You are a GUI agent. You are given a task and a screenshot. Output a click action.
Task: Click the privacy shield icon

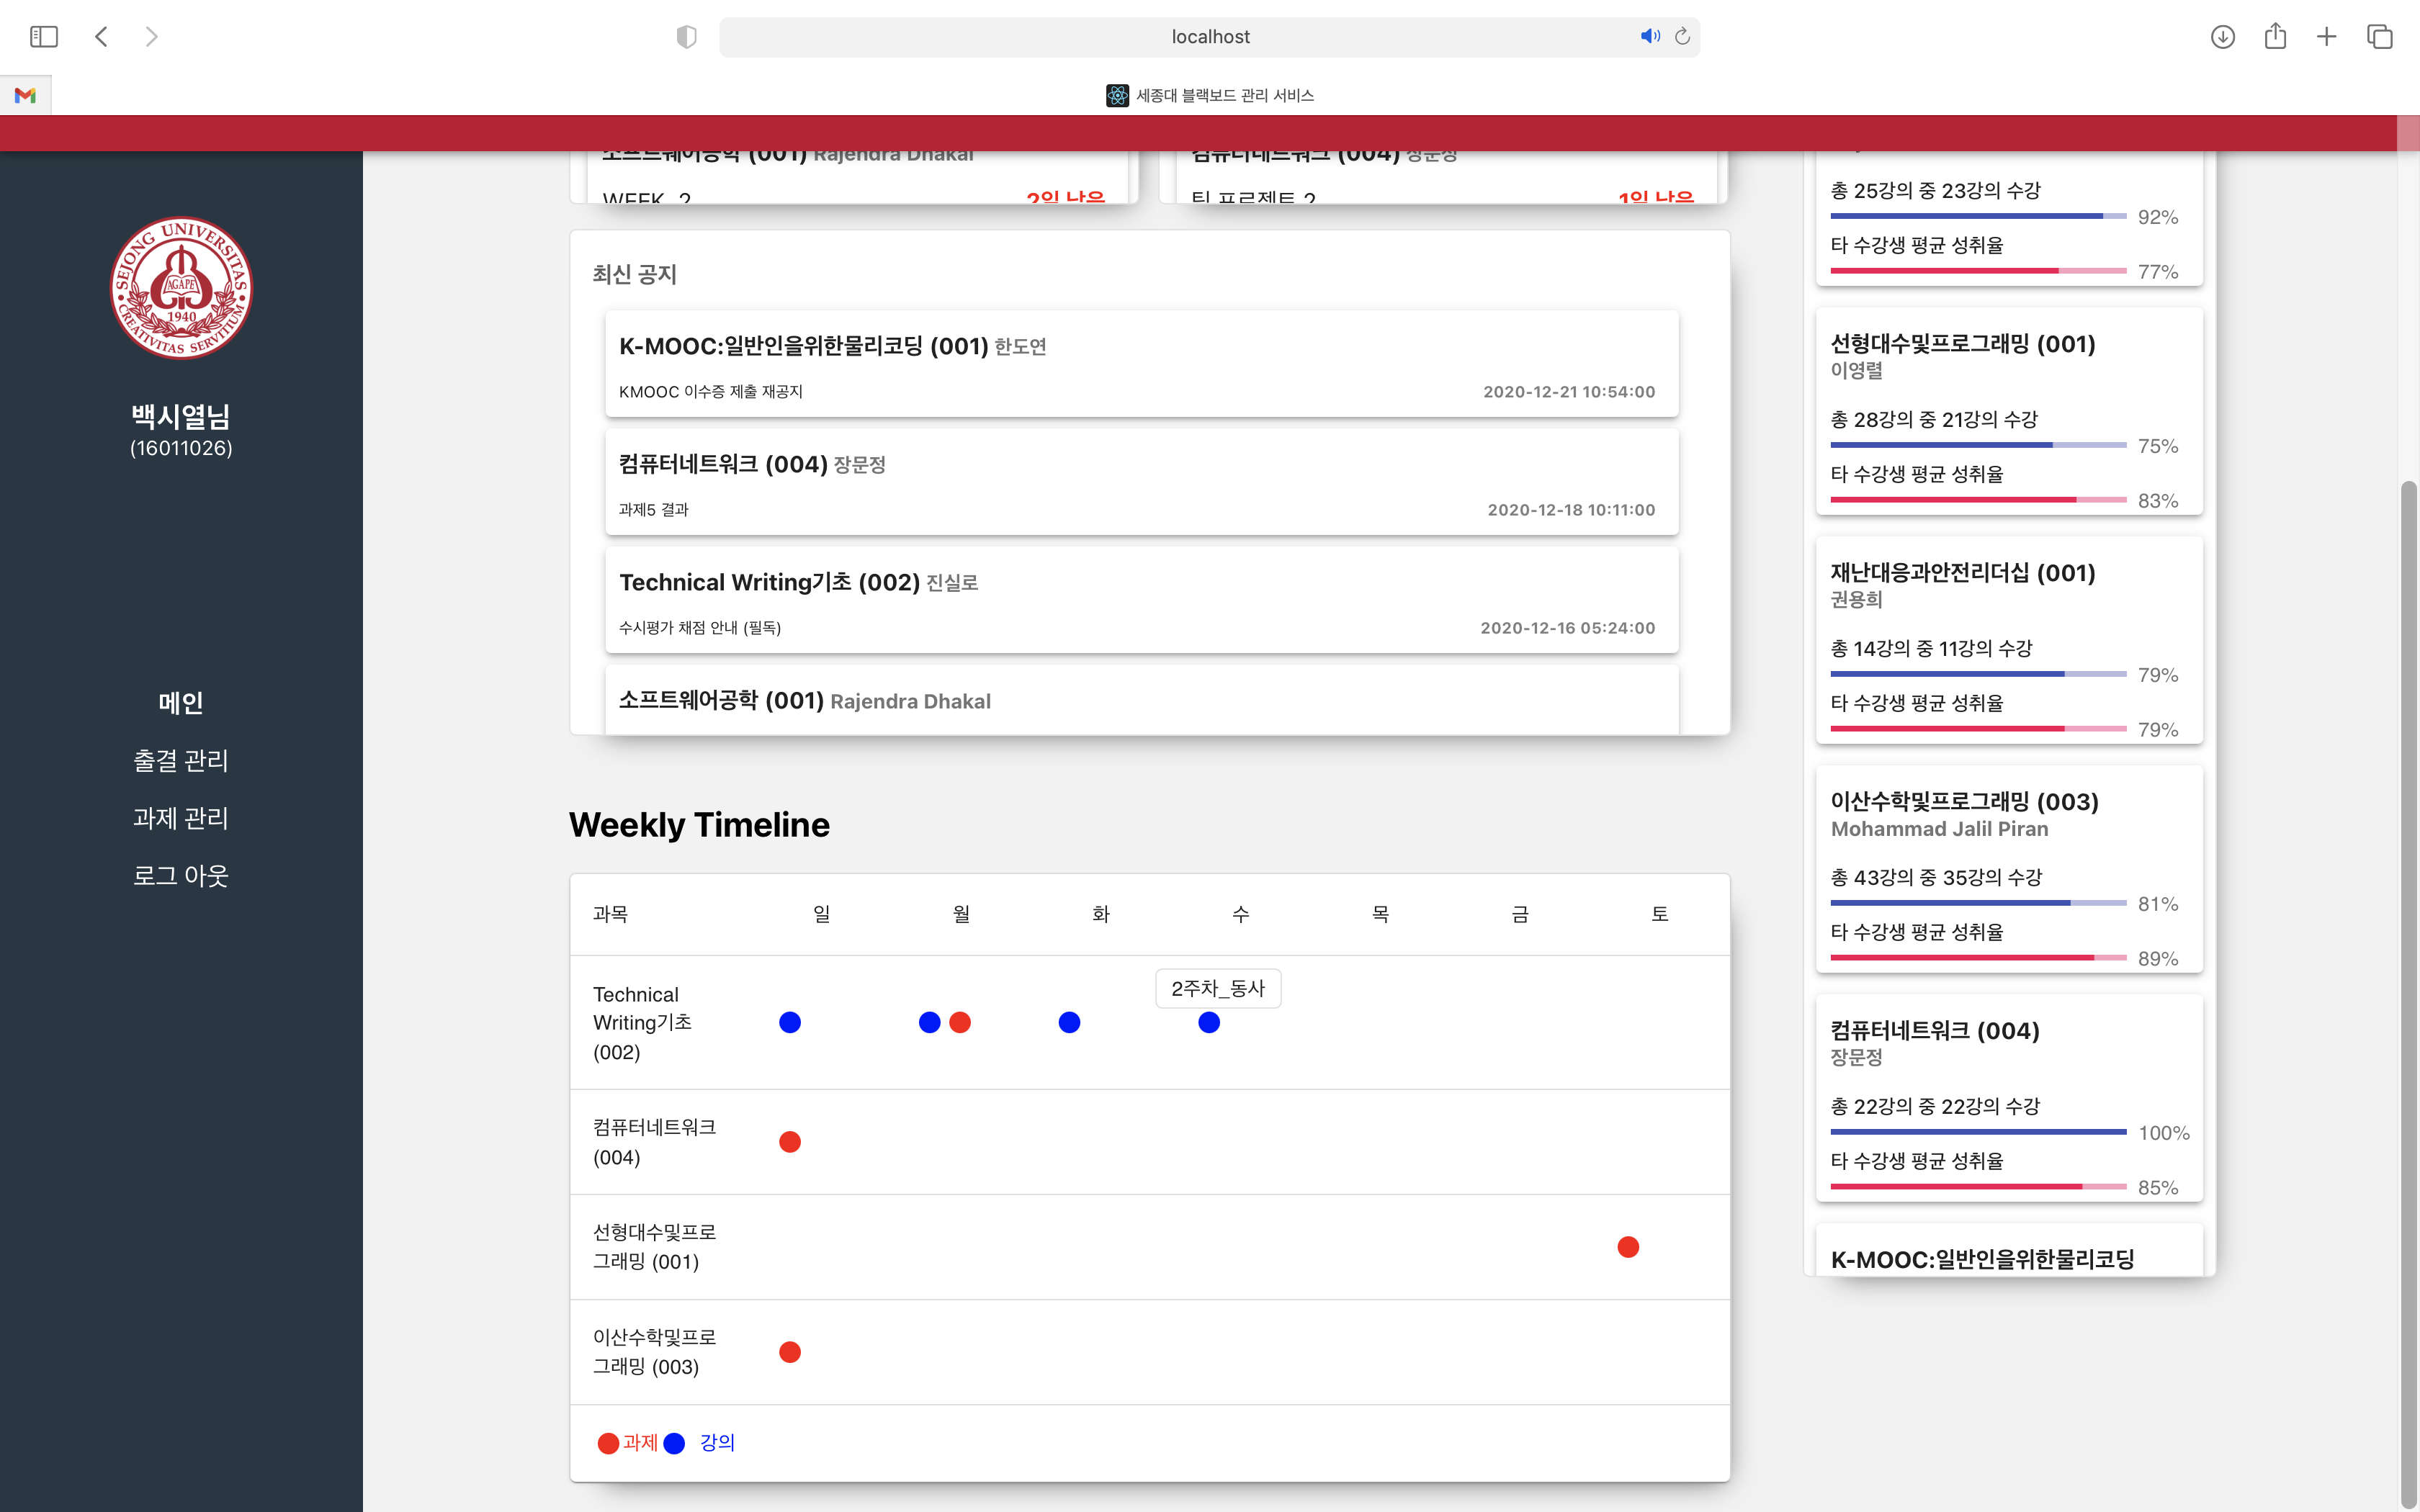686,37
